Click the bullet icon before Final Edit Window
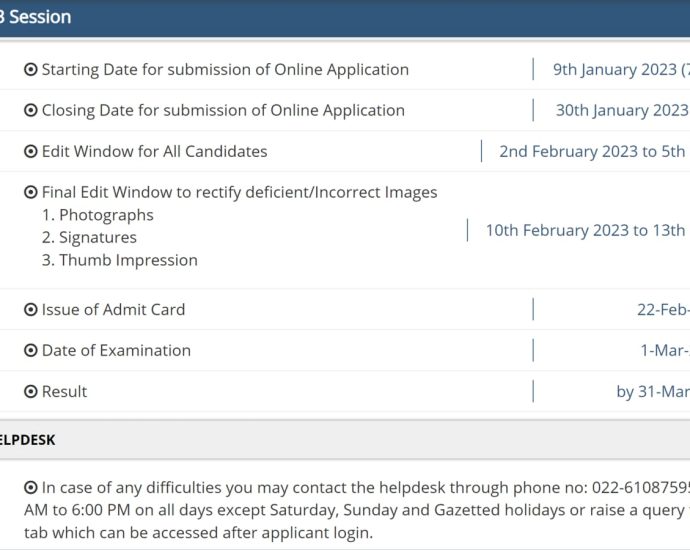Screen dimensions: 690x550 point(31,192)
